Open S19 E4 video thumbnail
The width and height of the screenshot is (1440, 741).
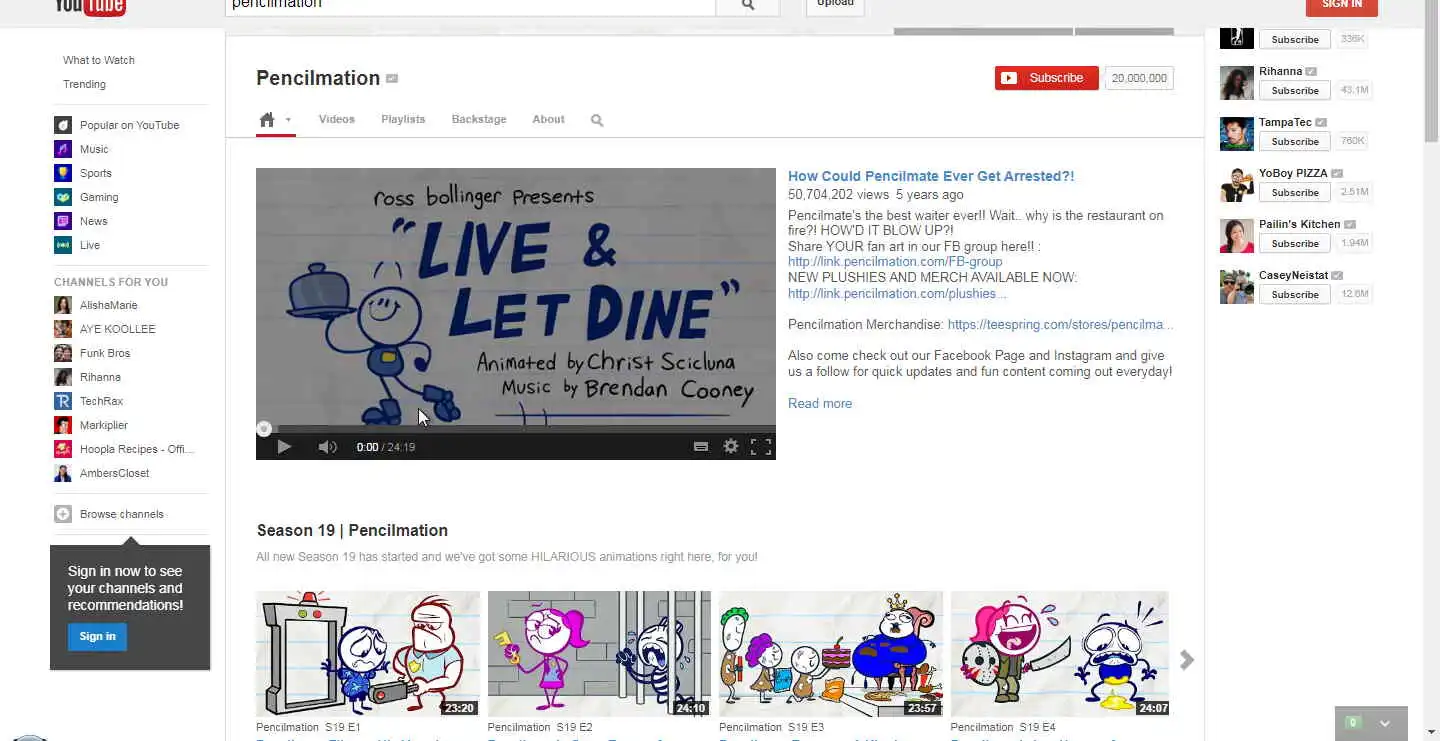[1060, 654]
